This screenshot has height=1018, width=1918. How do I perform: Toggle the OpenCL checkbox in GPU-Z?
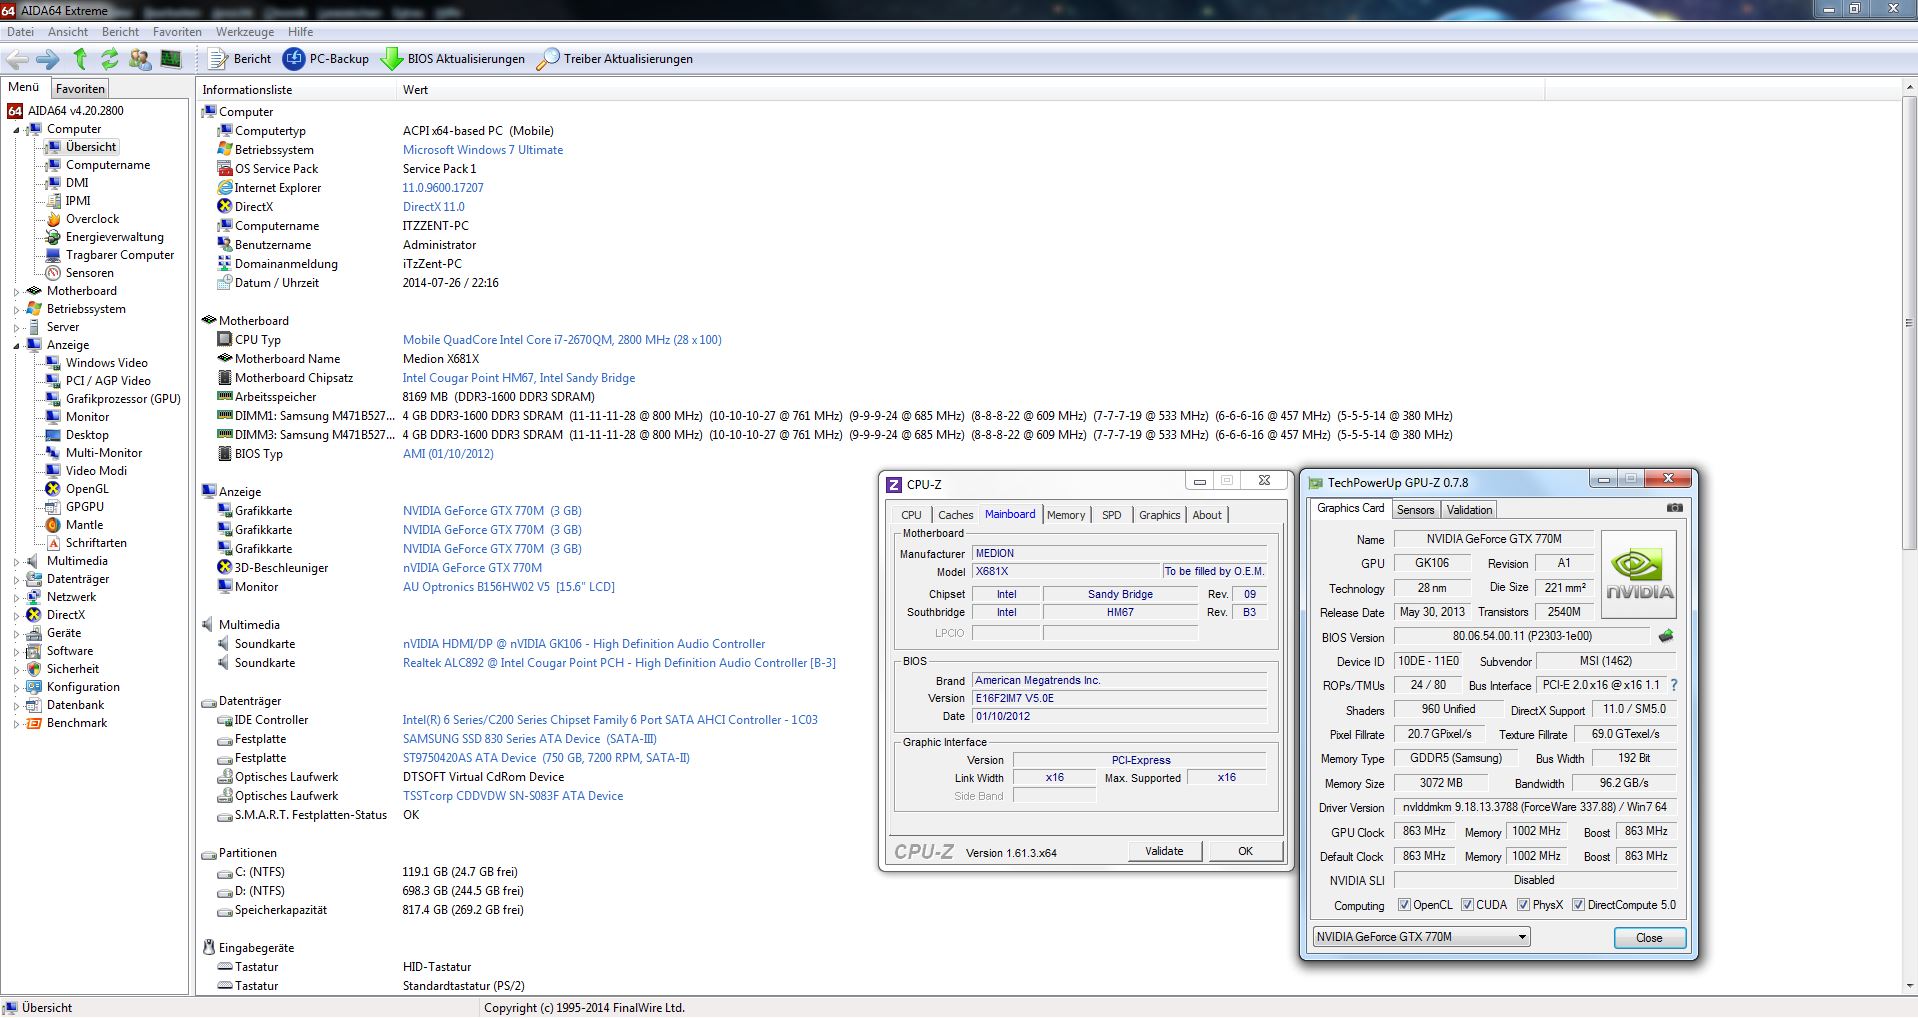(1404, 905)
